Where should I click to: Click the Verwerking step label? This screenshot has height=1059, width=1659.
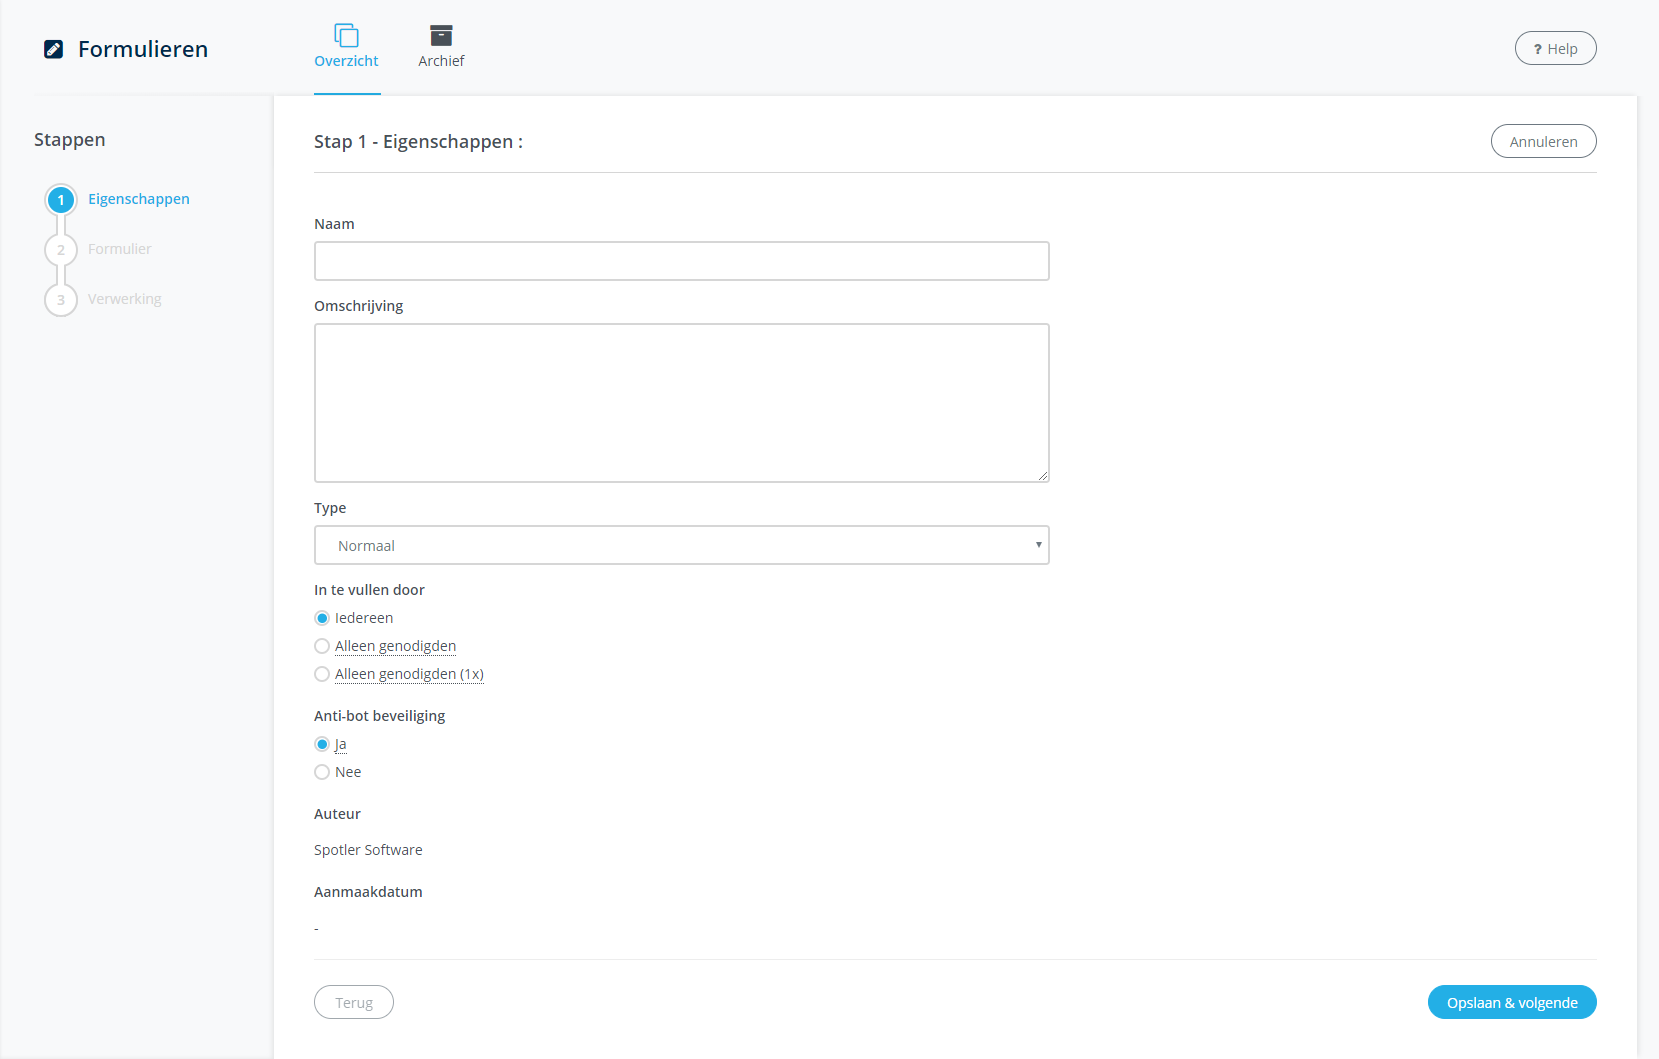pos(125,299)
